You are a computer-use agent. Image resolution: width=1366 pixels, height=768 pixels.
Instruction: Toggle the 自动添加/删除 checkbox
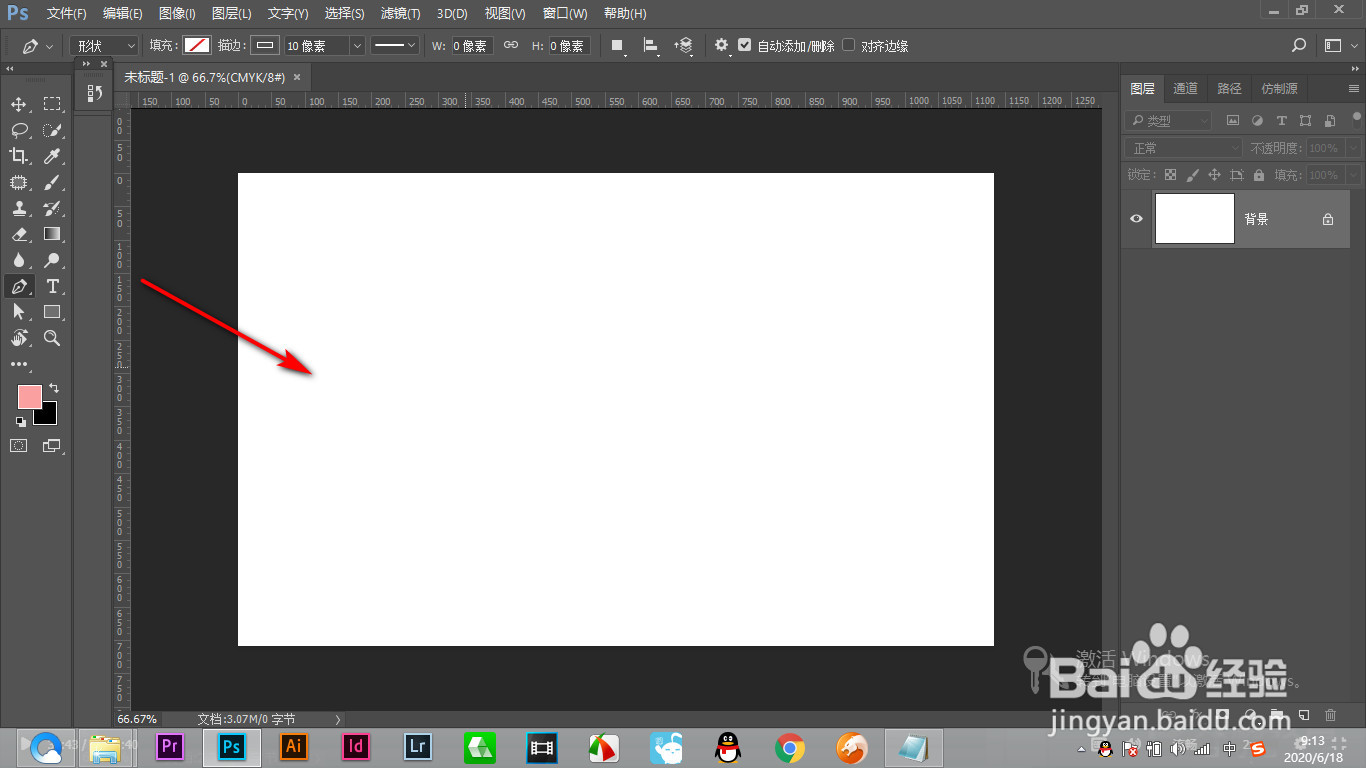(x=744, y=45)
